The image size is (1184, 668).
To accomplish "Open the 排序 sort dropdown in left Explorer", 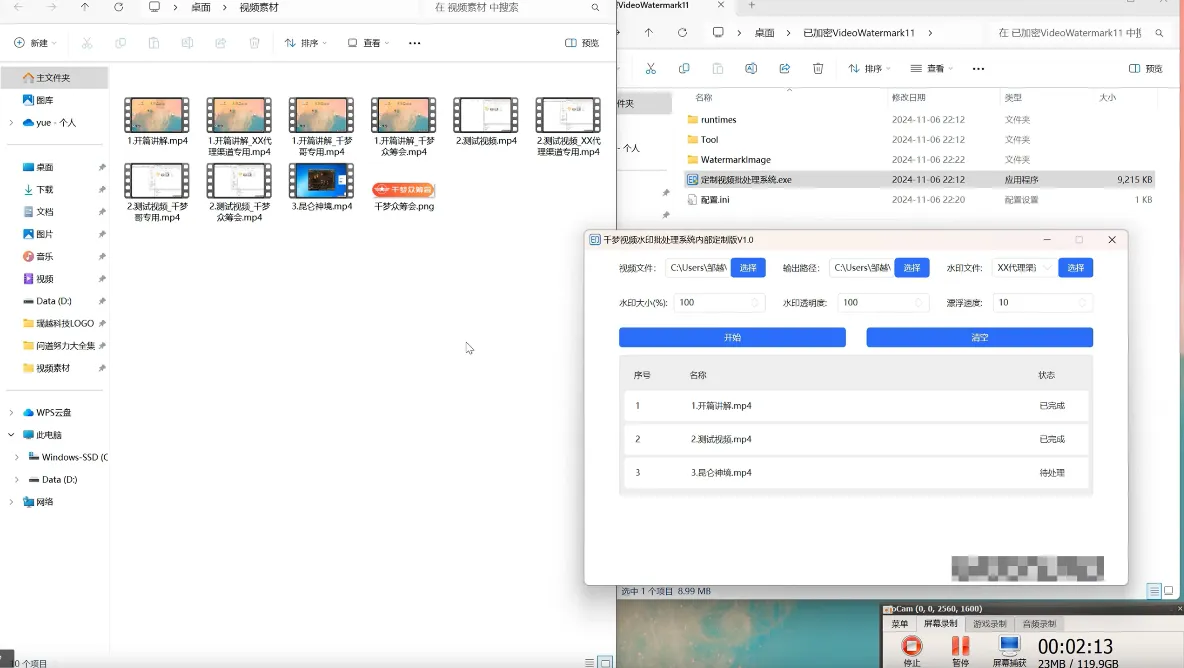I will click(x=308, y=43).
